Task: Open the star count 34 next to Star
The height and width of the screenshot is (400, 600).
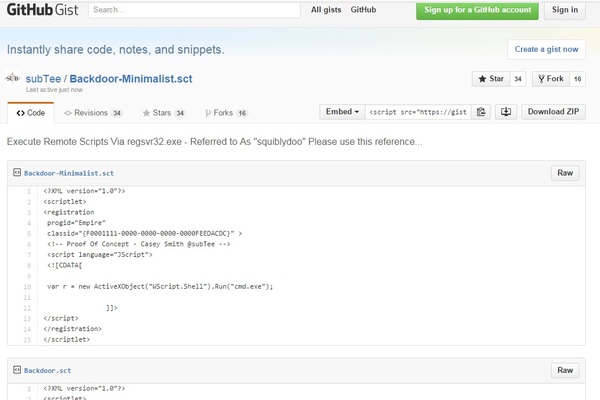Action: tap(518, 79)
